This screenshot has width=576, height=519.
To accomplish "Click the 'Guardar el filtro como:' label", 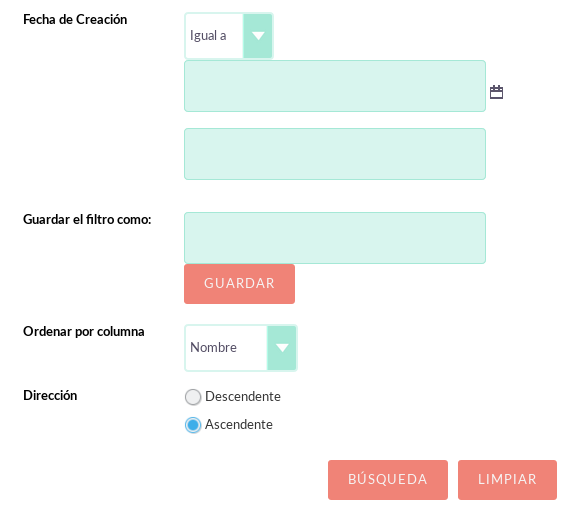I will [87, 220].
